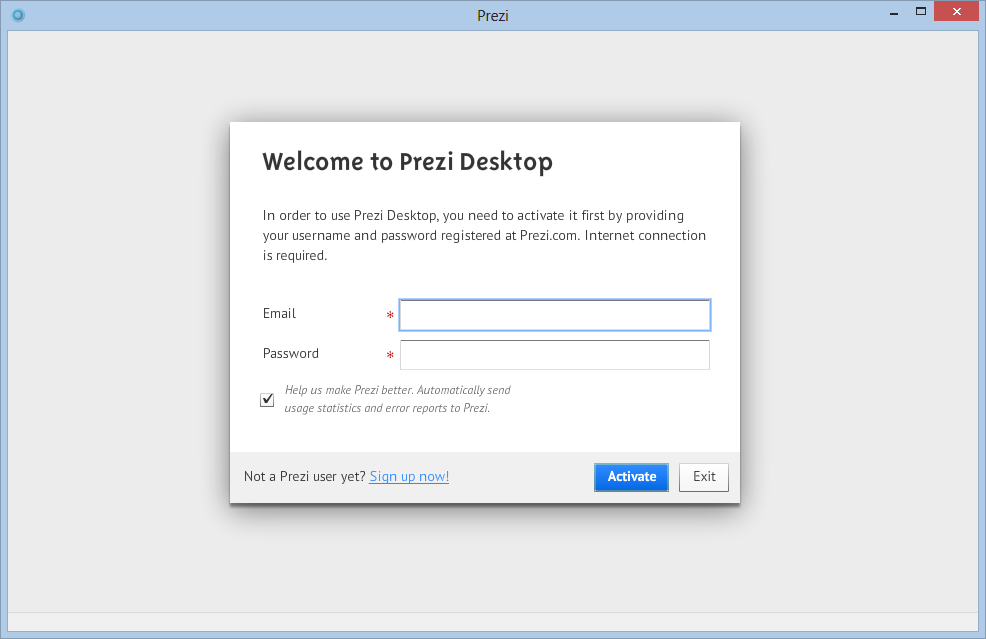The width and height of the screenshot is (986, 639).
Task: Open the Sign up now! link
Action: 409,476
